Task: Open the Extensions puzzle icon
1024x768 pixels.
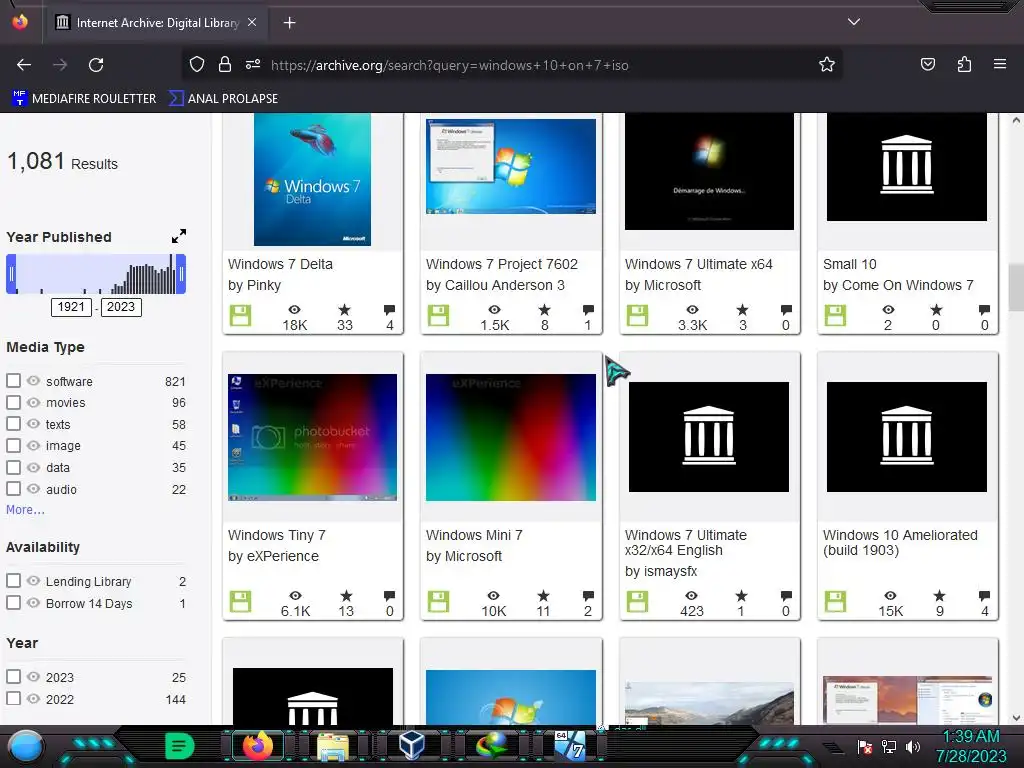Action: coord(964,65)
